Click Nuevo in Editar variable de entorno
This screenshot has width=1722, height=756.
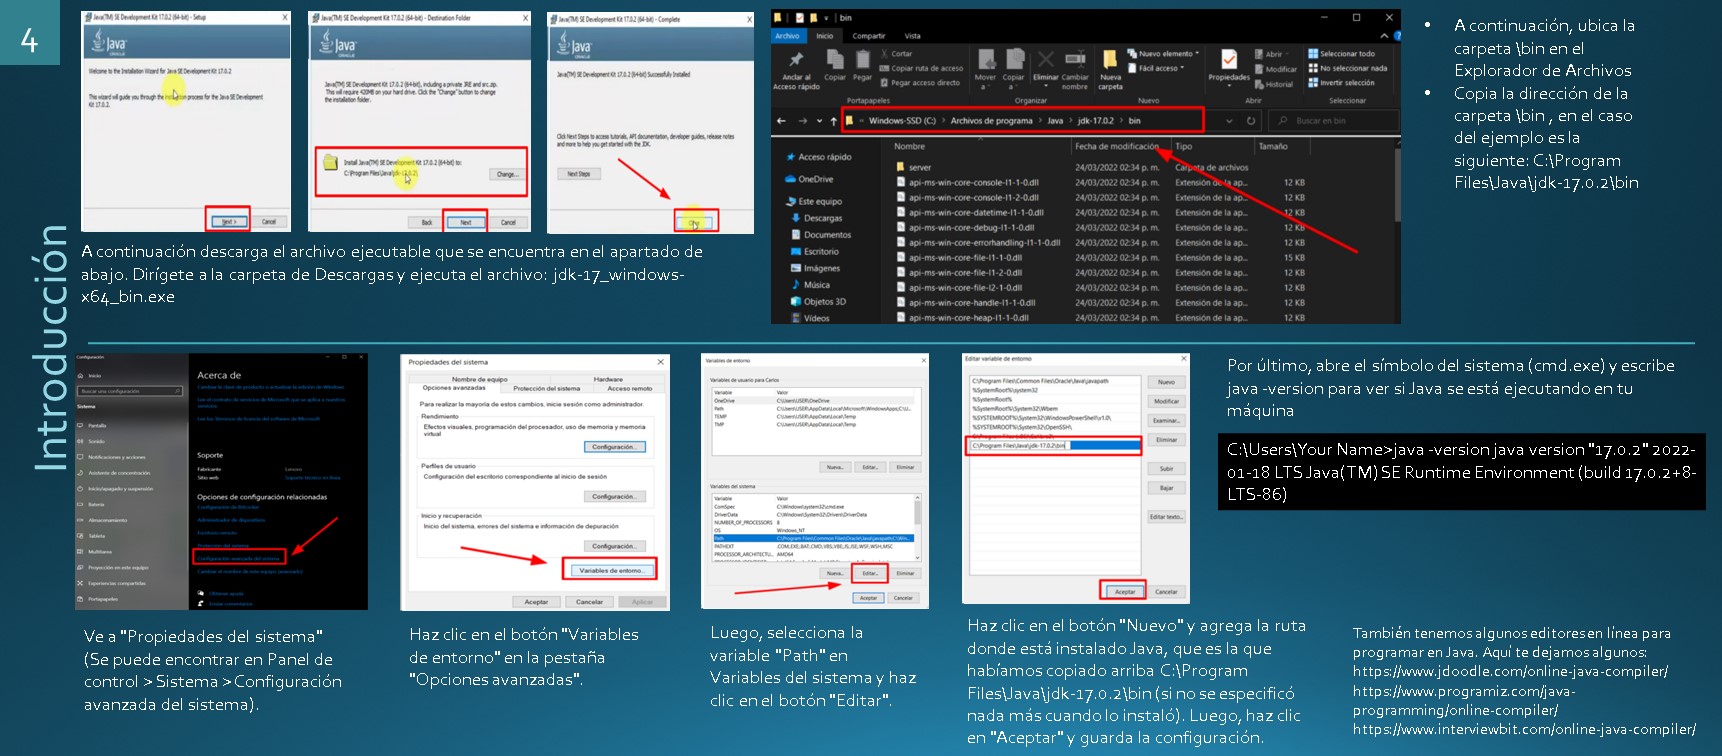tap(1166, 382)
